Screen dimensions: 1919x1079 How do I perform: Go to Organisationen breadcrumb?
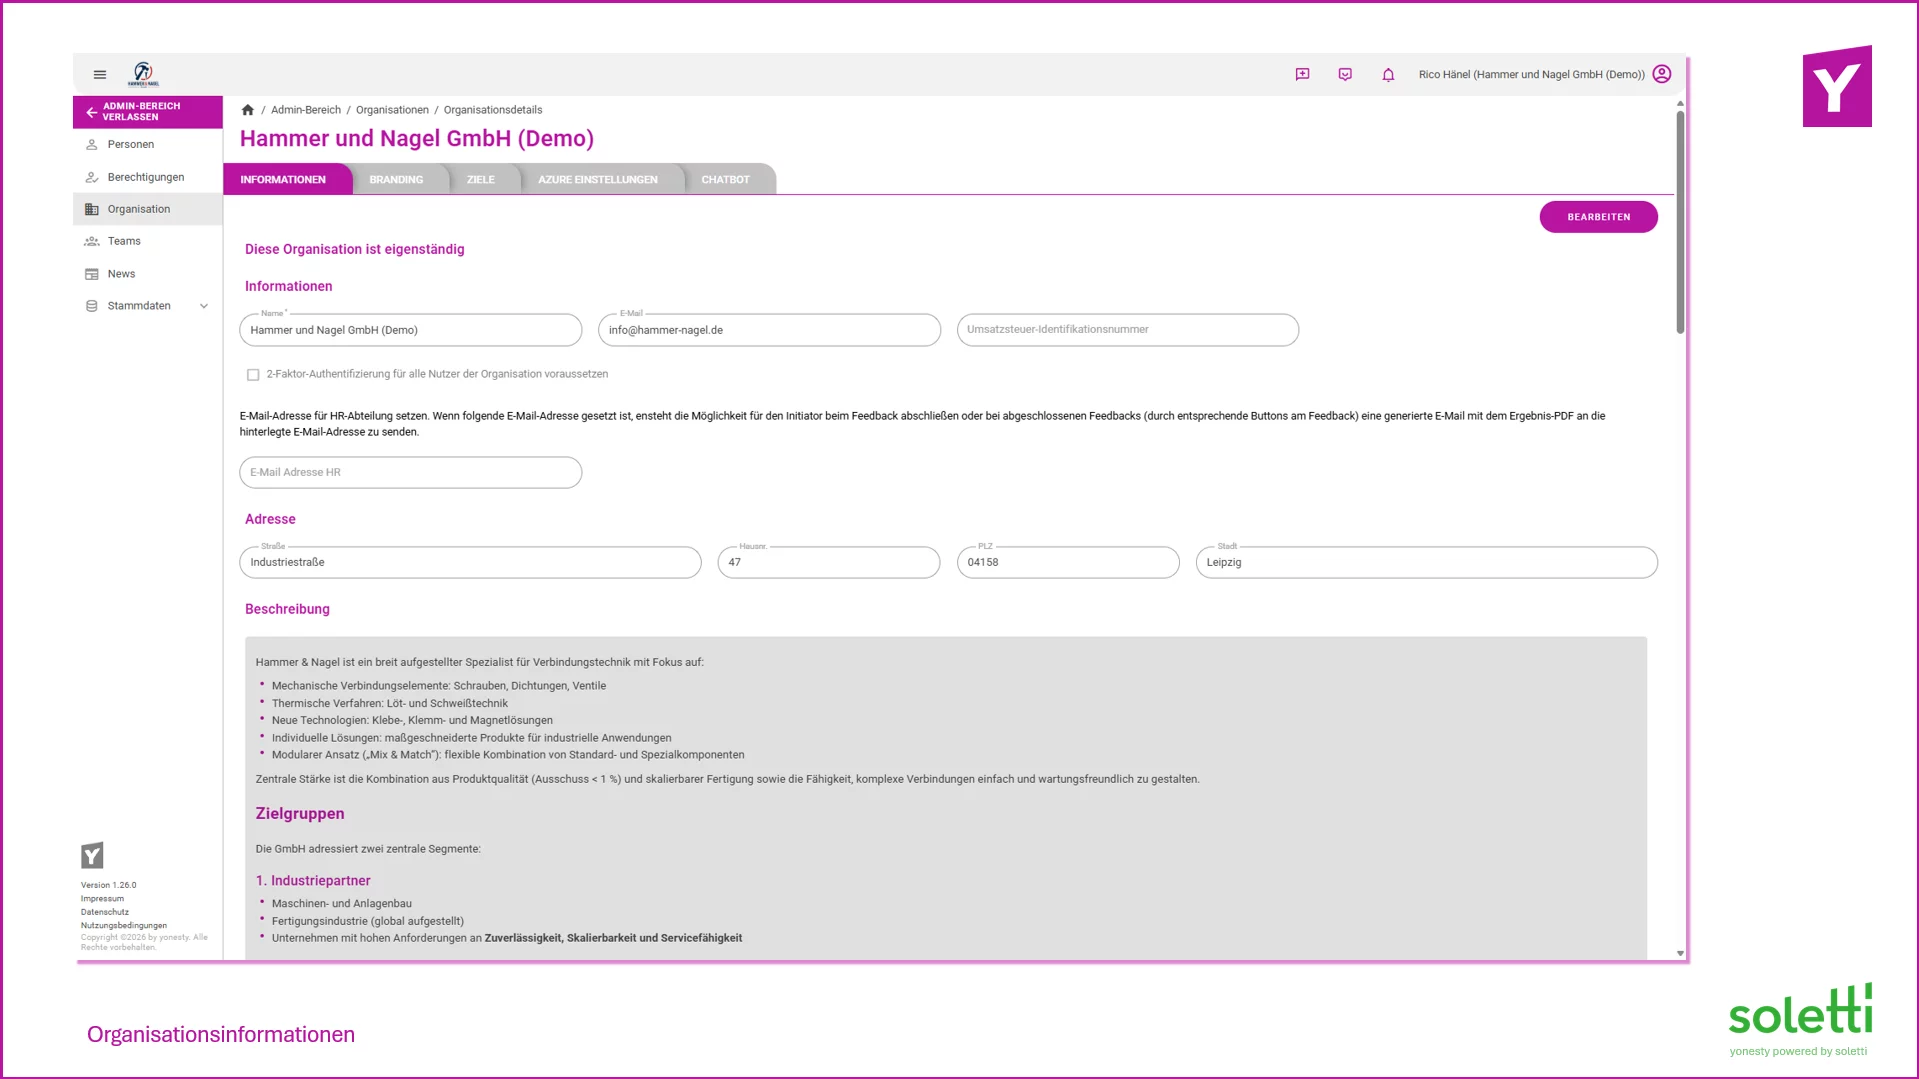(x=392, y=110)
